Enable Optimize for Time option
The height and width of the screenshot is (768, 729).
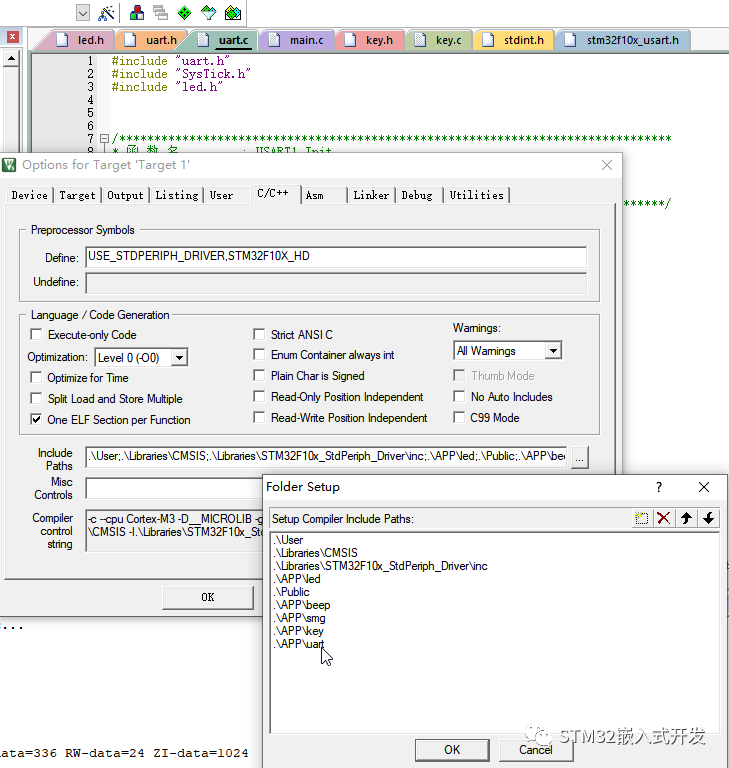pos(37,378)
